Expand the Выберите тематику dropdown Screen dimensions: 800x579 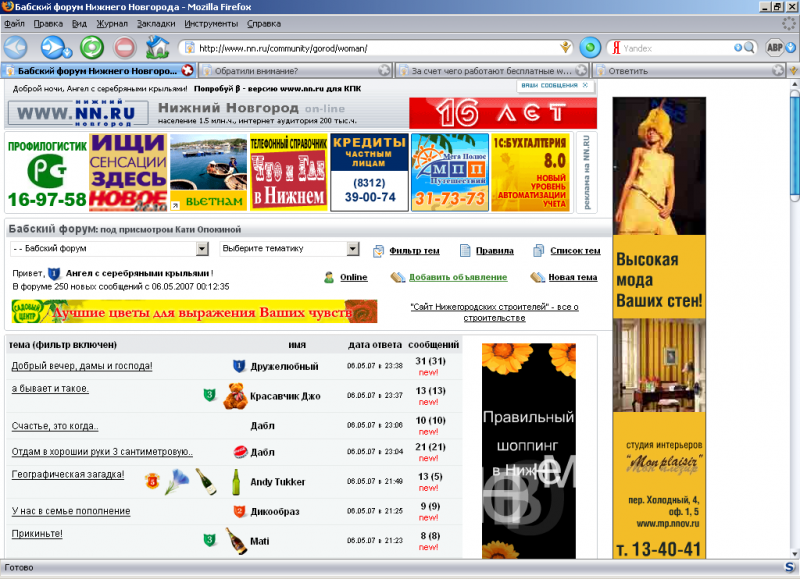tap(353, 248)
